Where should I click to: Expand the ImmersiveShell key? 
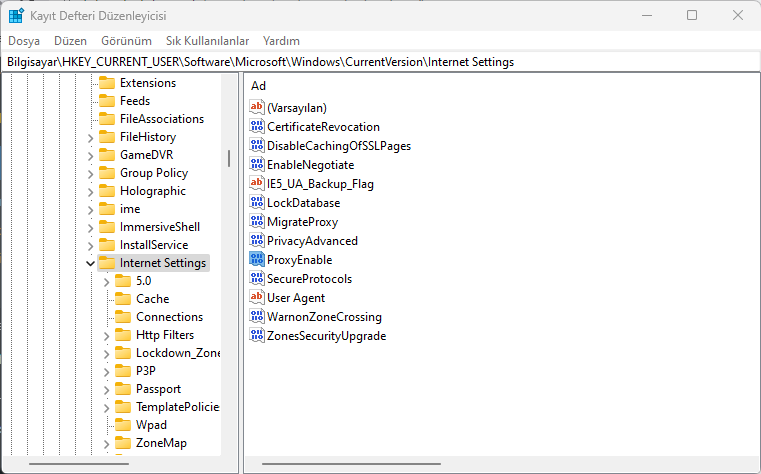click(90, 228)
